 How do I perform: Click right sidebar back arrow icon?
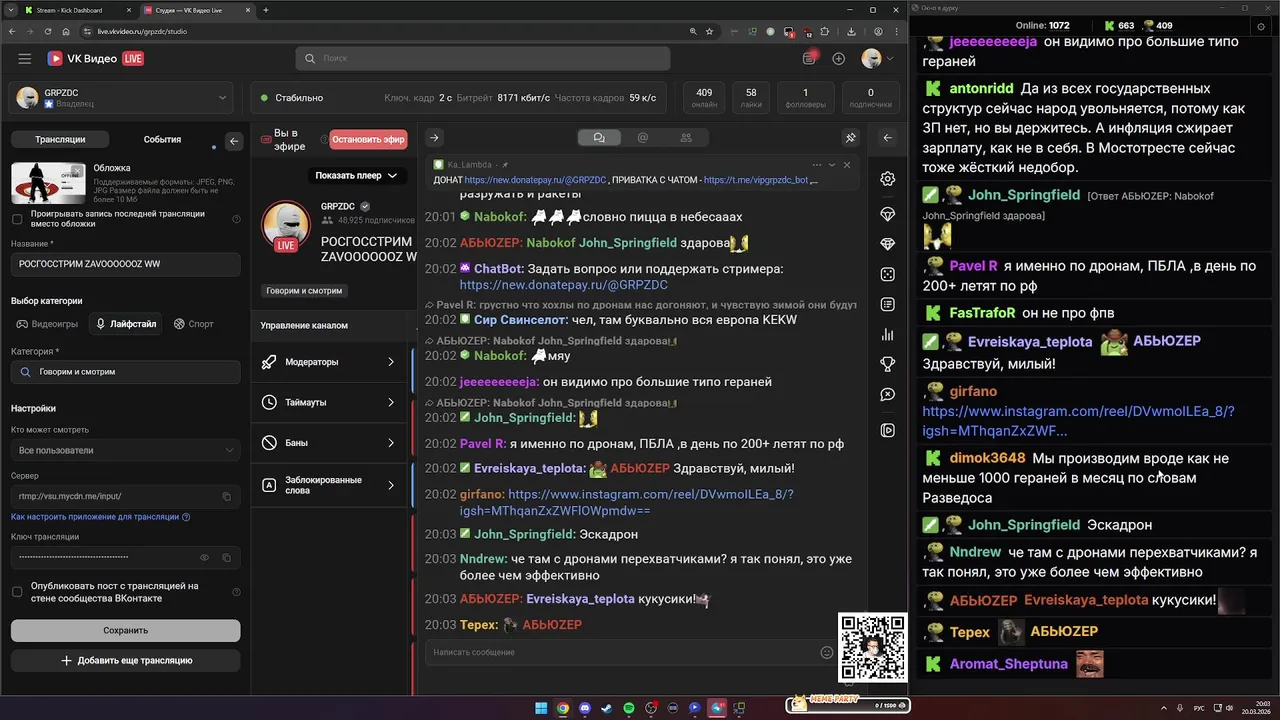click(887, 138)
